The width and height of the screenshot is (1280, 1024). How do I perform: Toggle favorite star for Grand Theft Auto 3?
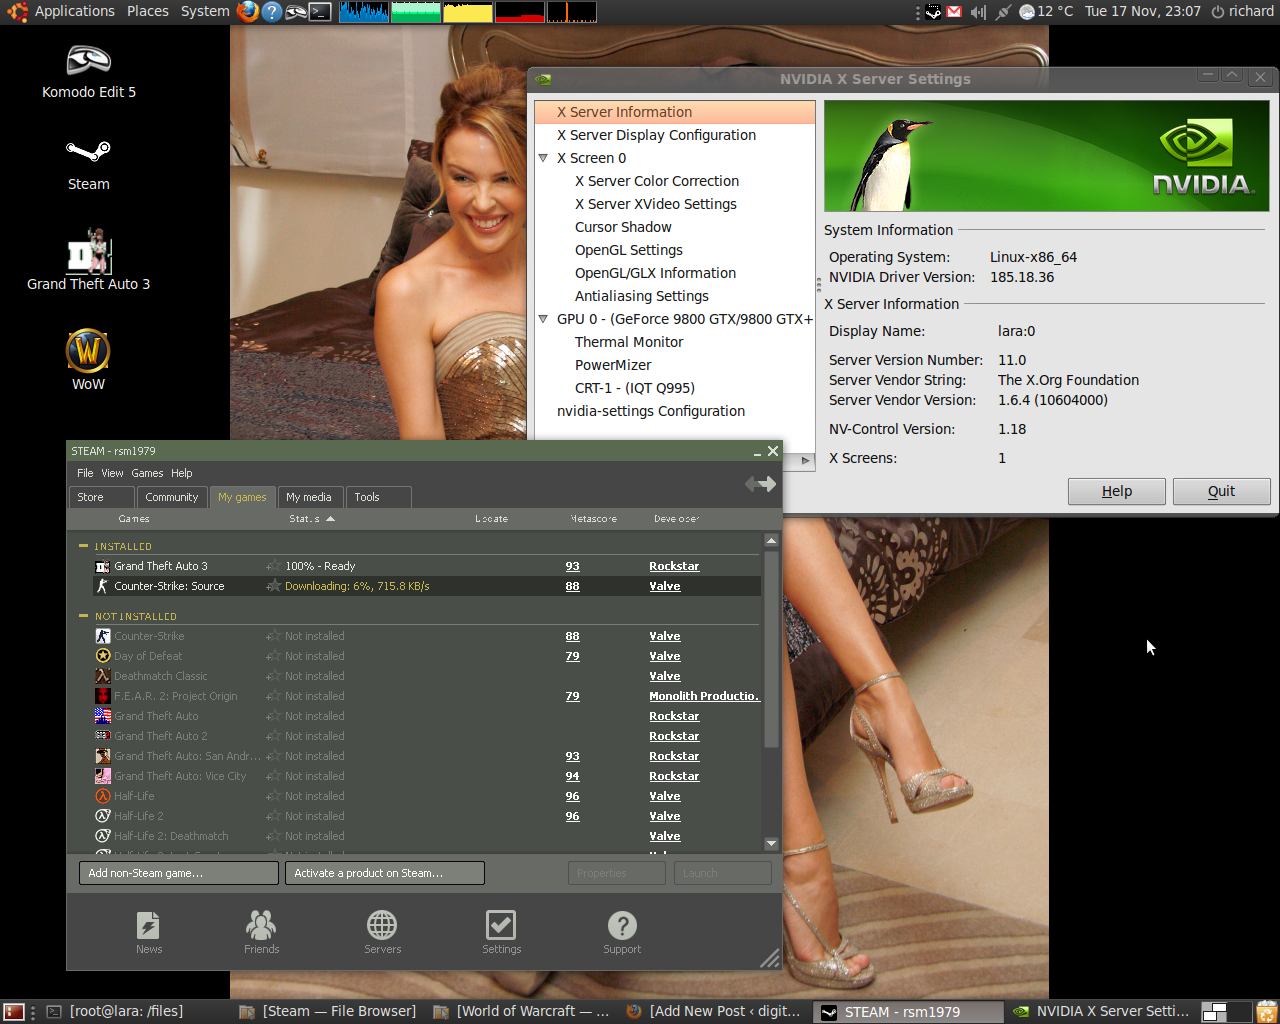[x=273, y=566]
